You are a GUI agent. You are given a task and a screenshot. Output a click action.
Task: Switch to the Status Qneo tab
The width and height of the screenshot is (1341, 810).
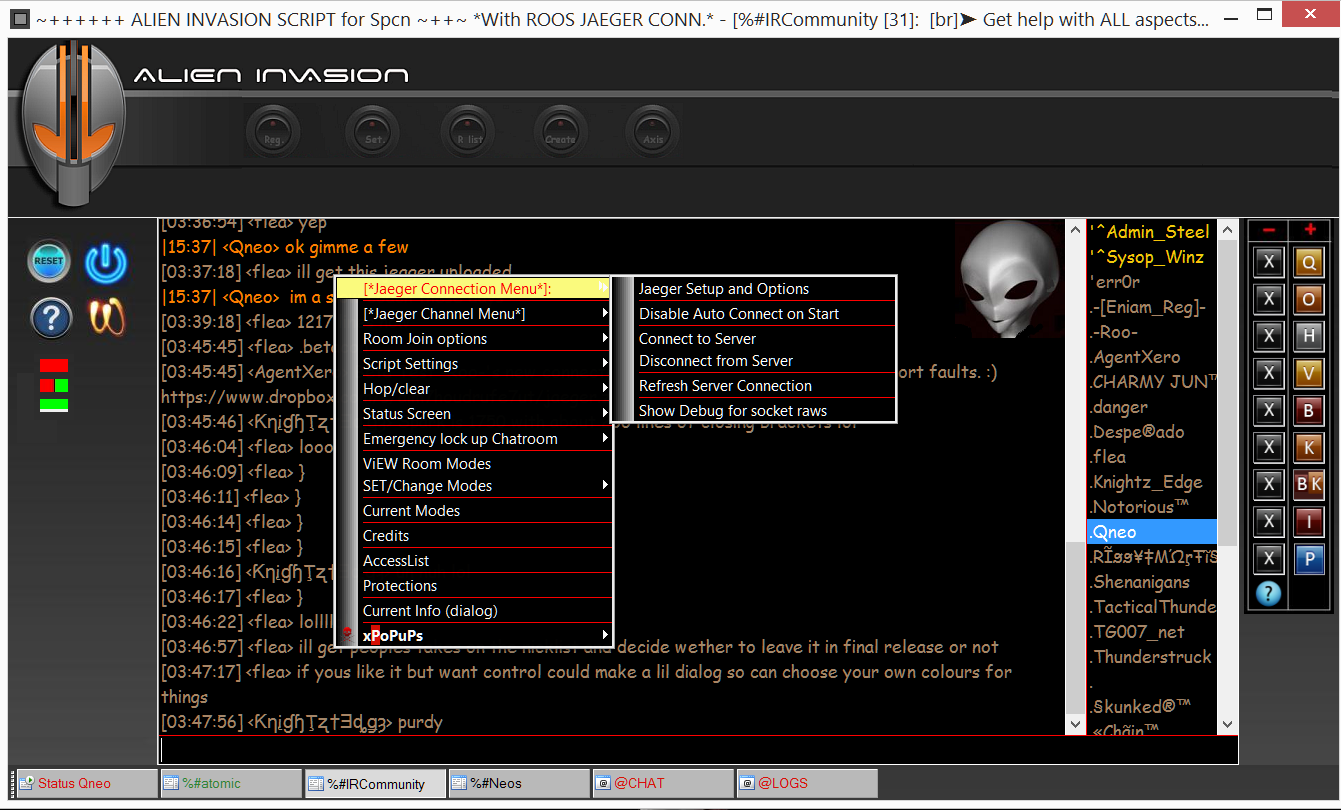tap(87, 784)
